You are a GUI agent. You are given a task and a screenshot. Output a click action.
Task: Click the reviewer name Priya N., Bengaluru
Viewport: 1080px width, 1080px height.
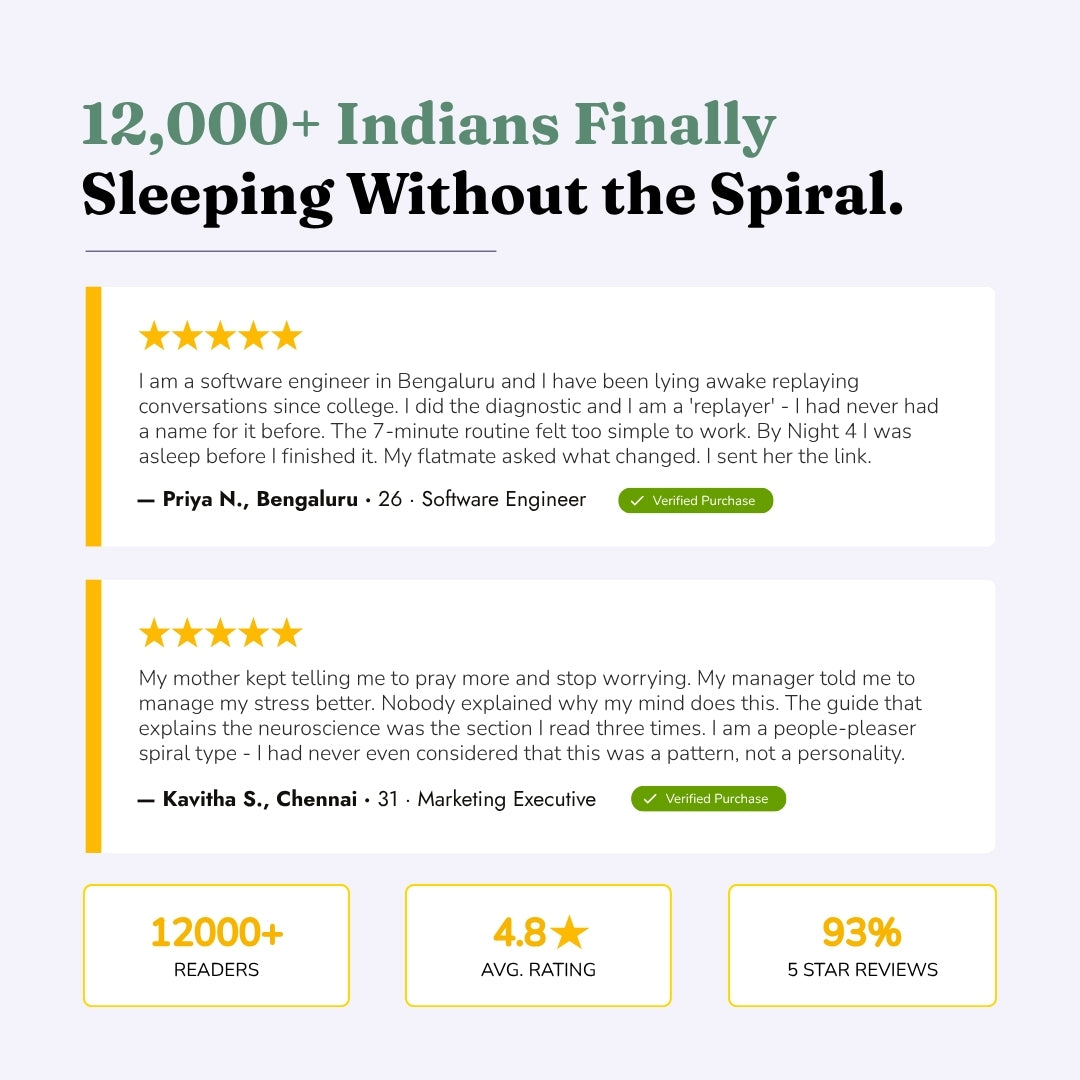[260, 500]
